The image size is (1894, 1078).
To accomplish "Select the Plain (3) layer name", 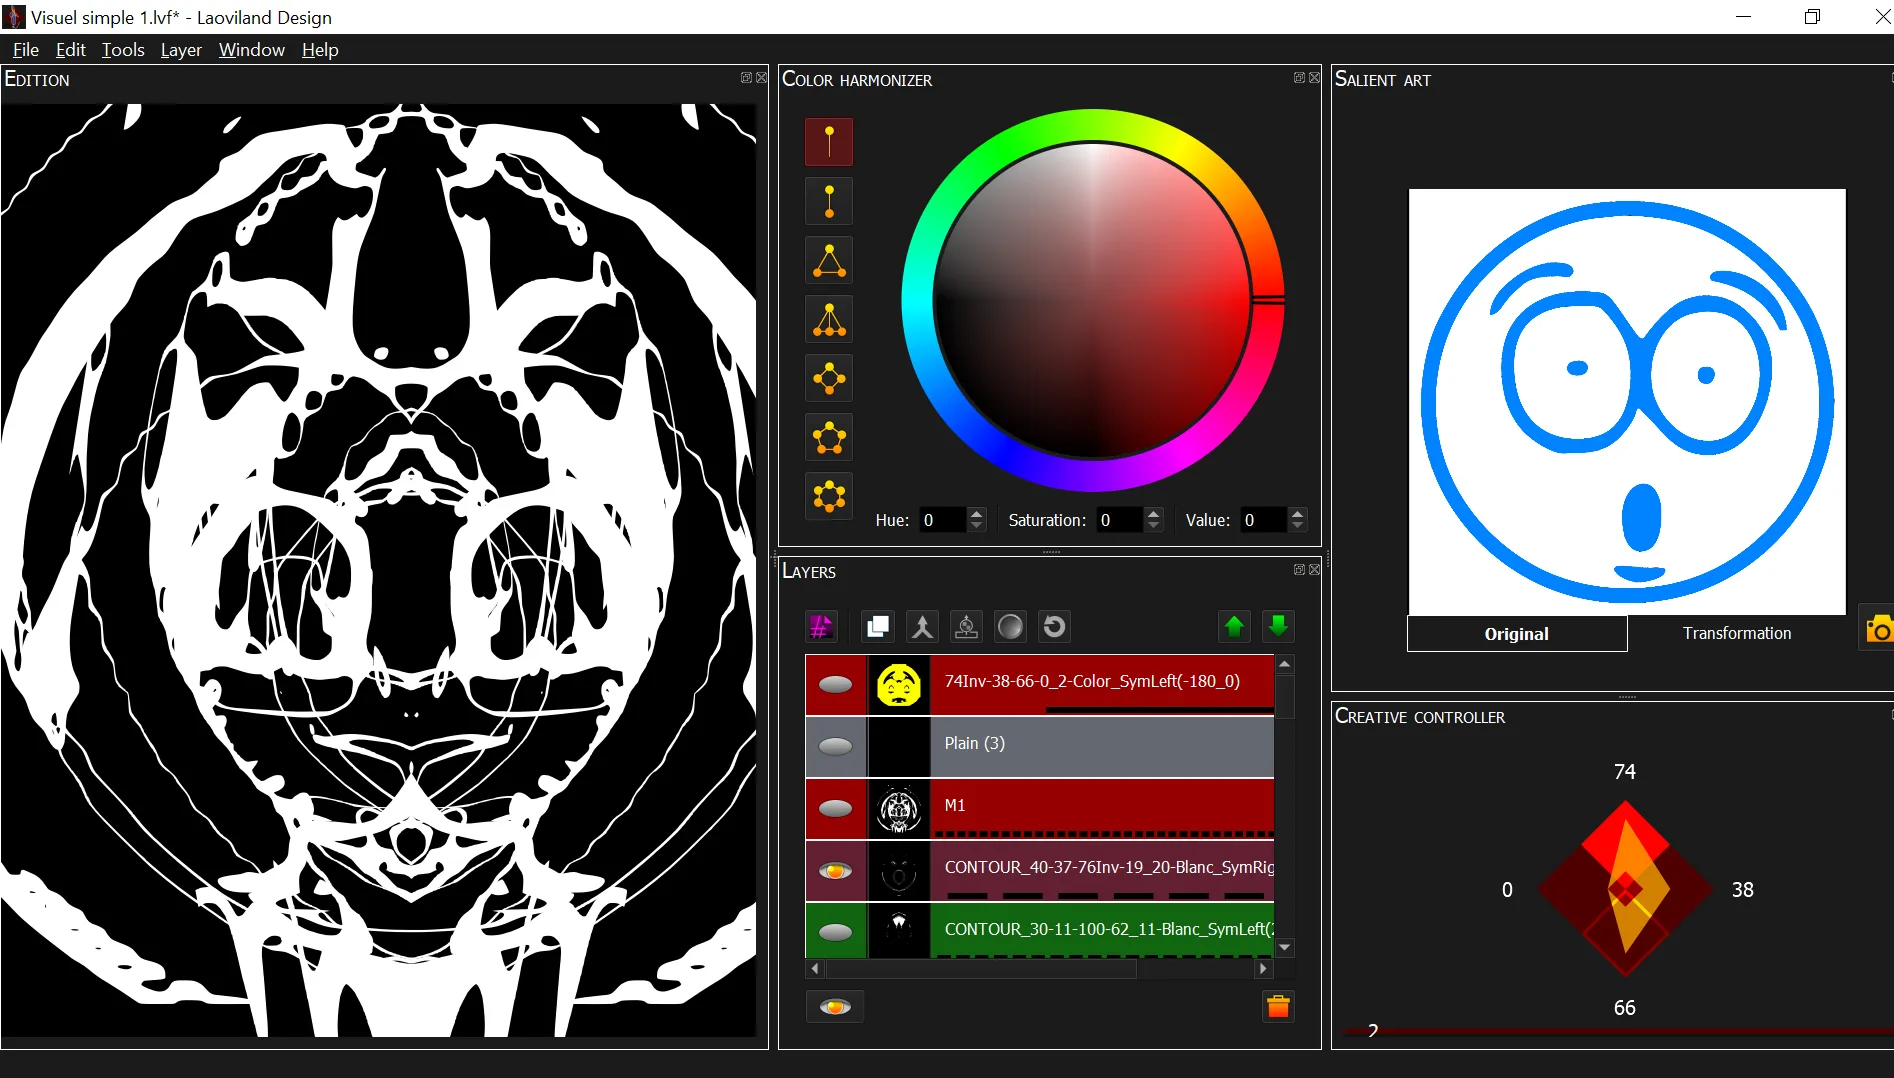I will [974, 743].
